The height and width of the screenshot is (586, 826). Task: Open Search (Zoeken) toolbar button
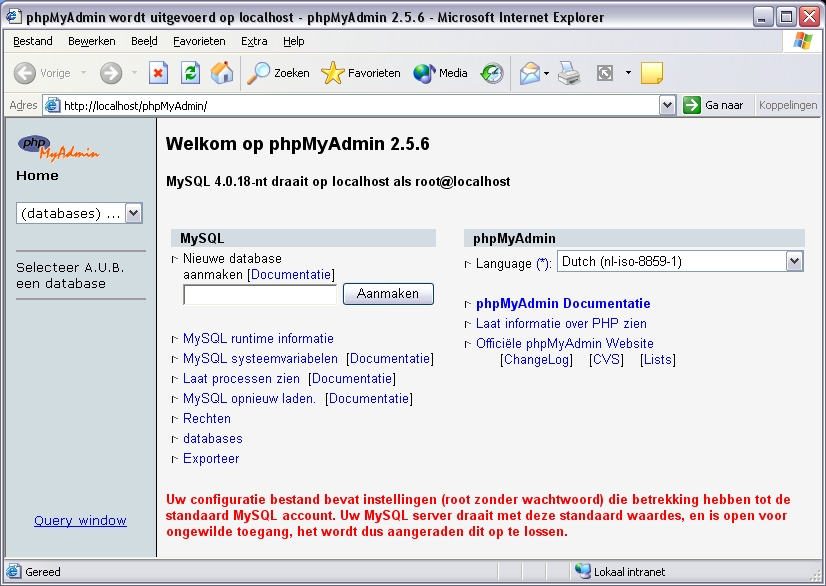279,73
